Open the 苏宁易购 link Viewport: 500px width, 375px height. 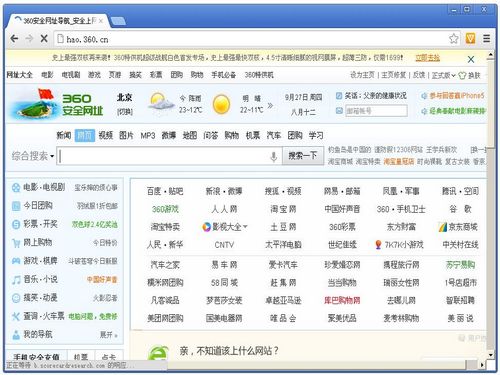pos(460,265)
